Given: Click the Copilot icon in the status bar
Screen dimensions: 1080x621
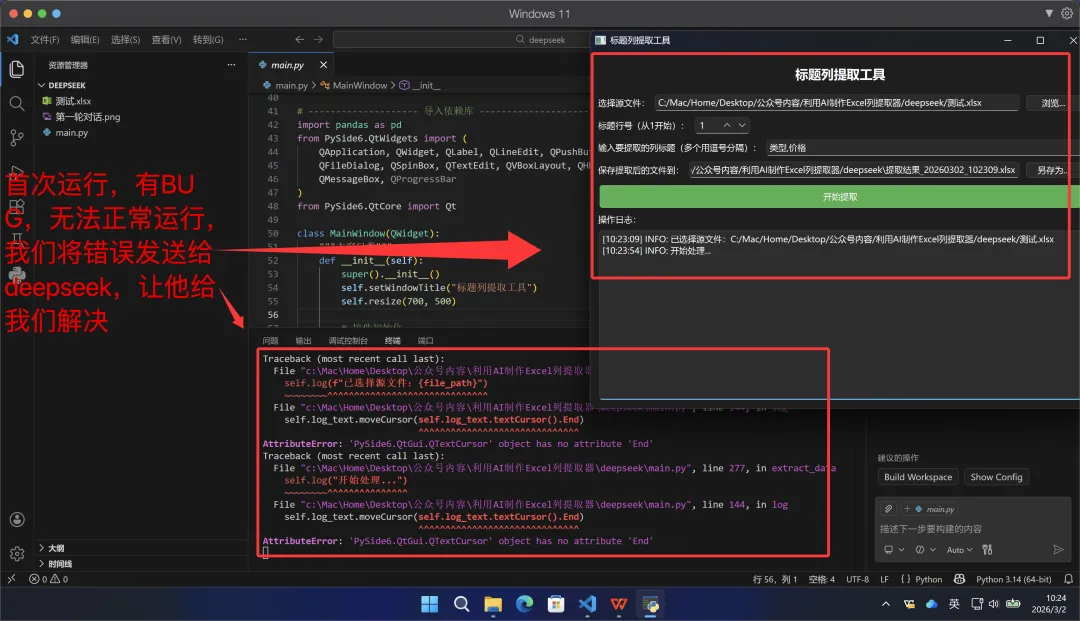Looking at the screenshot, I should [x=959, y=579].
